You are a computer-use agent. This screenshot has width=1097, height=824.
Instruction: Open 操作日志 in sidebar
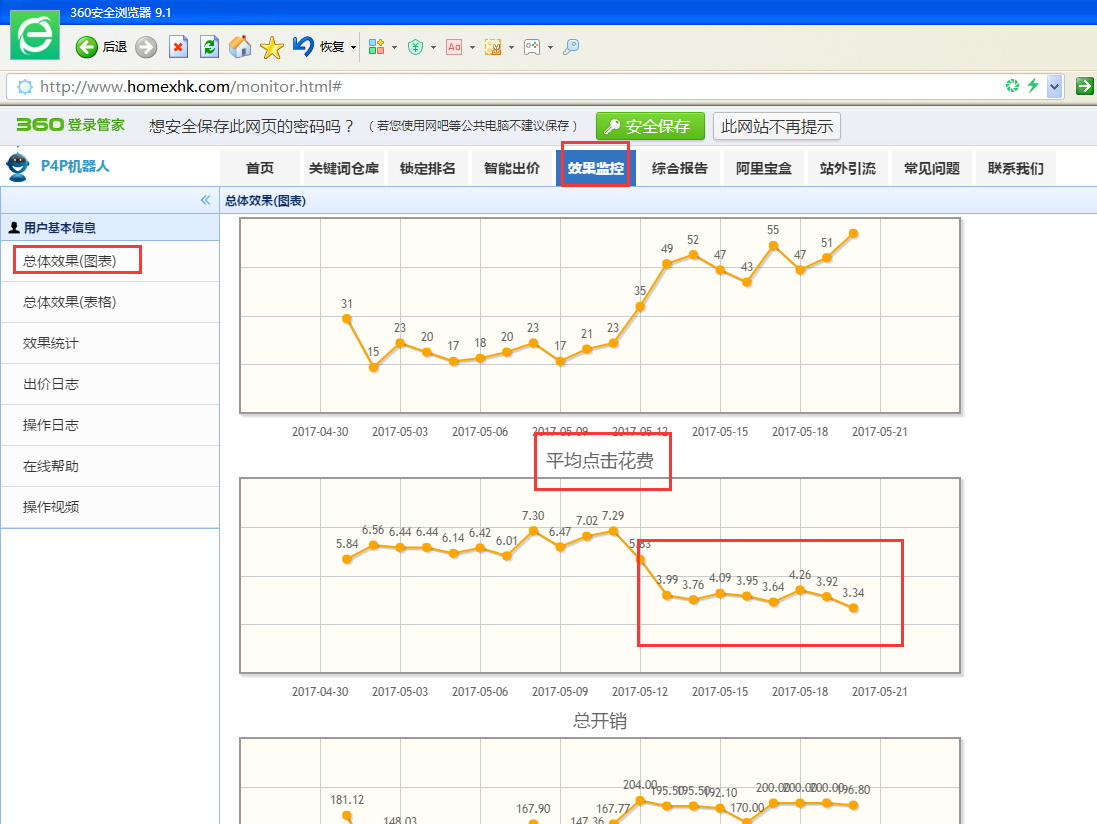coord(110,425)
